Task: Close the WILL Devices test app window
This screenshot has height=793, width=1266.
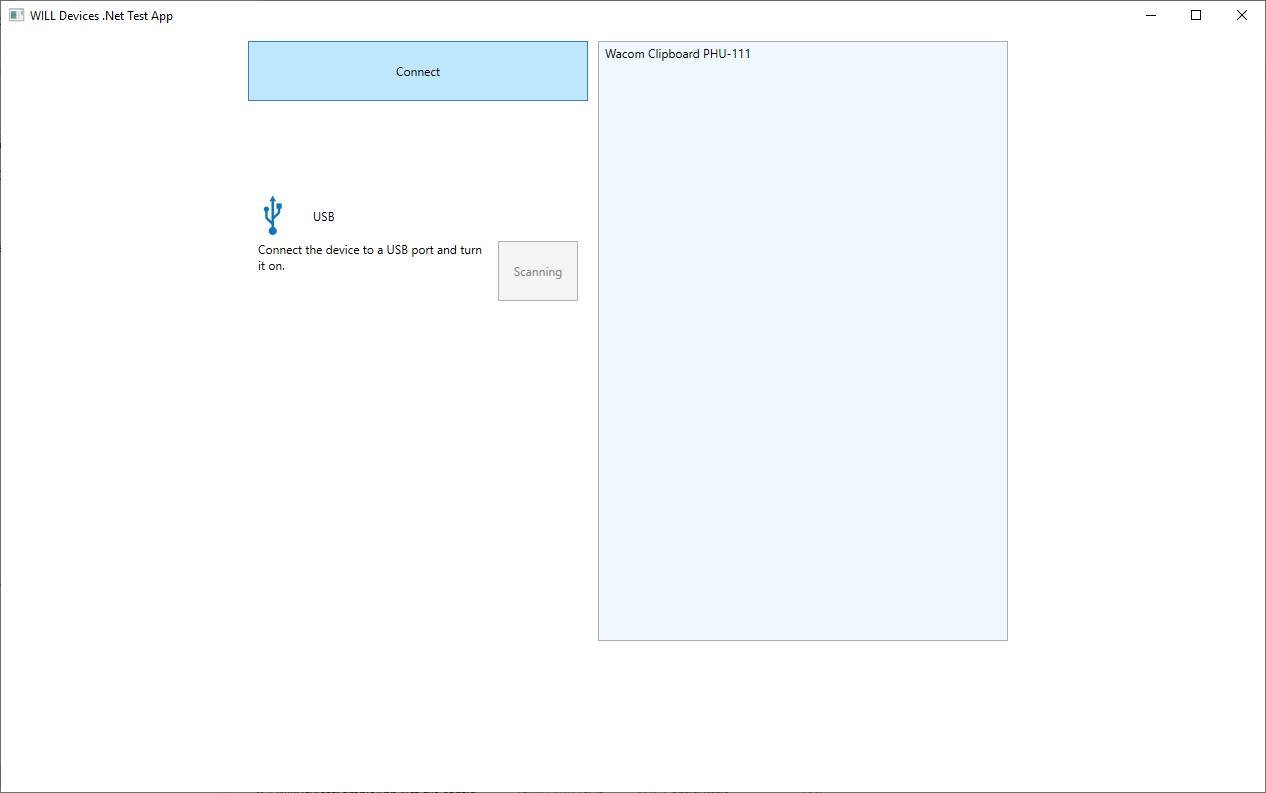Action: [x=1242, y=15]
